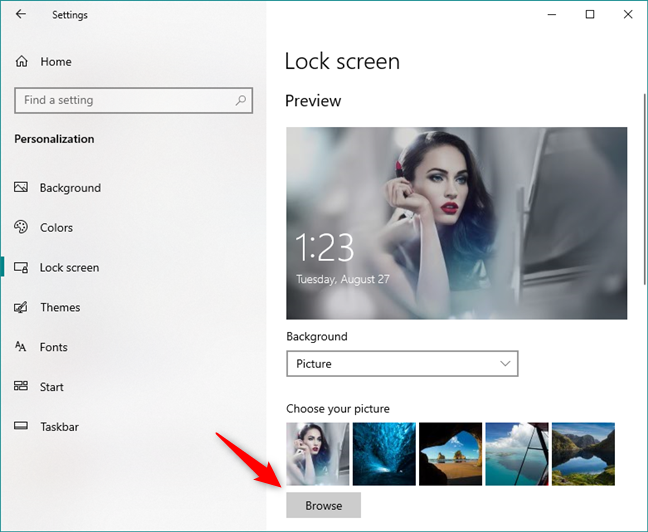Click the Taskbar icon

21,427
